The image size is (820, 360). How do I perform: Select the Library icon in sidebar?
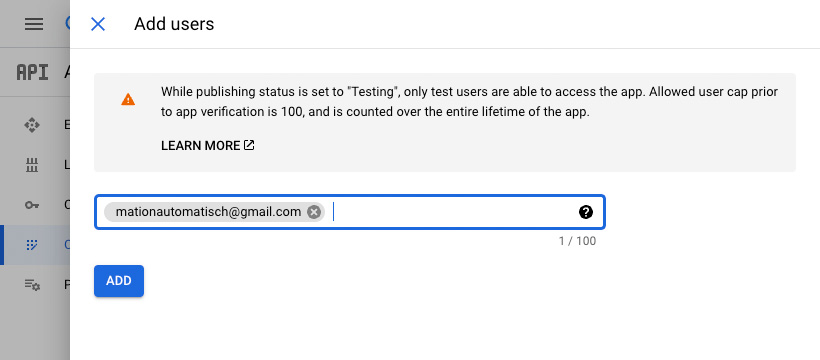tap(32, 165)
